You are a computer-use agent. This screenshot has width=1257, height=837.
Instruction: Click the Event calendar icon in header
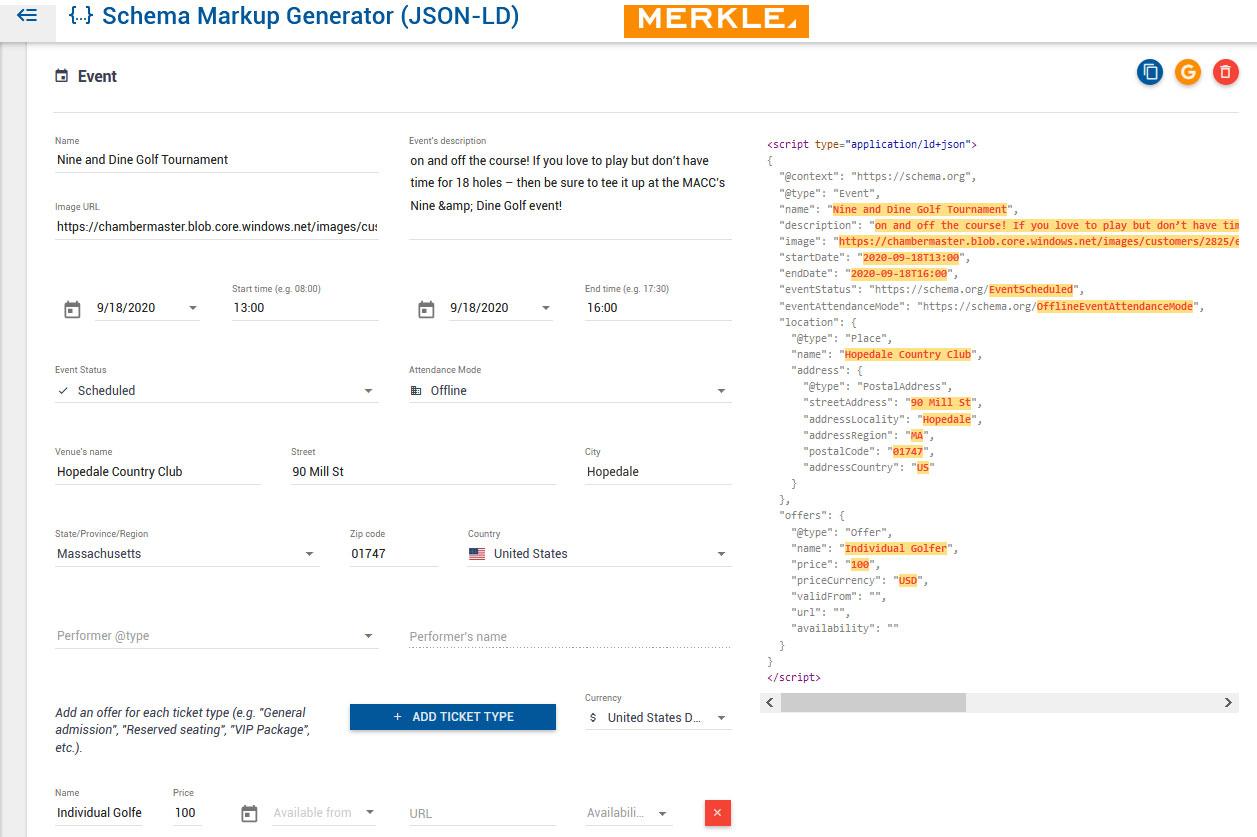click(x=62, y=76)
